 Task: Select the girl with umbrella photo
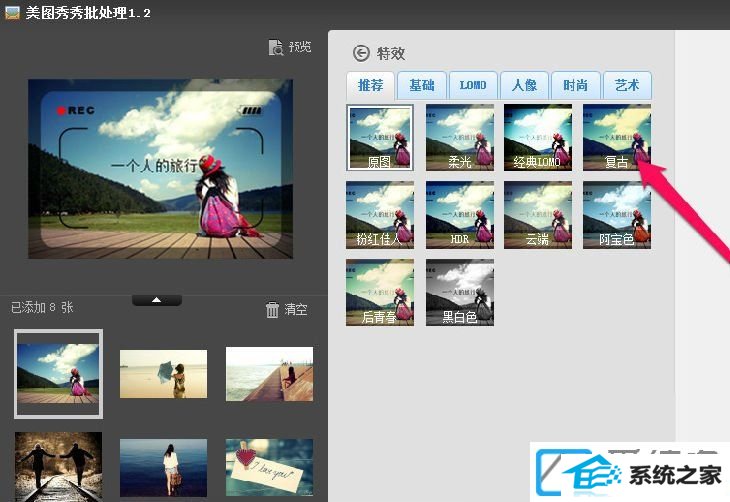[x=163, y=373]
